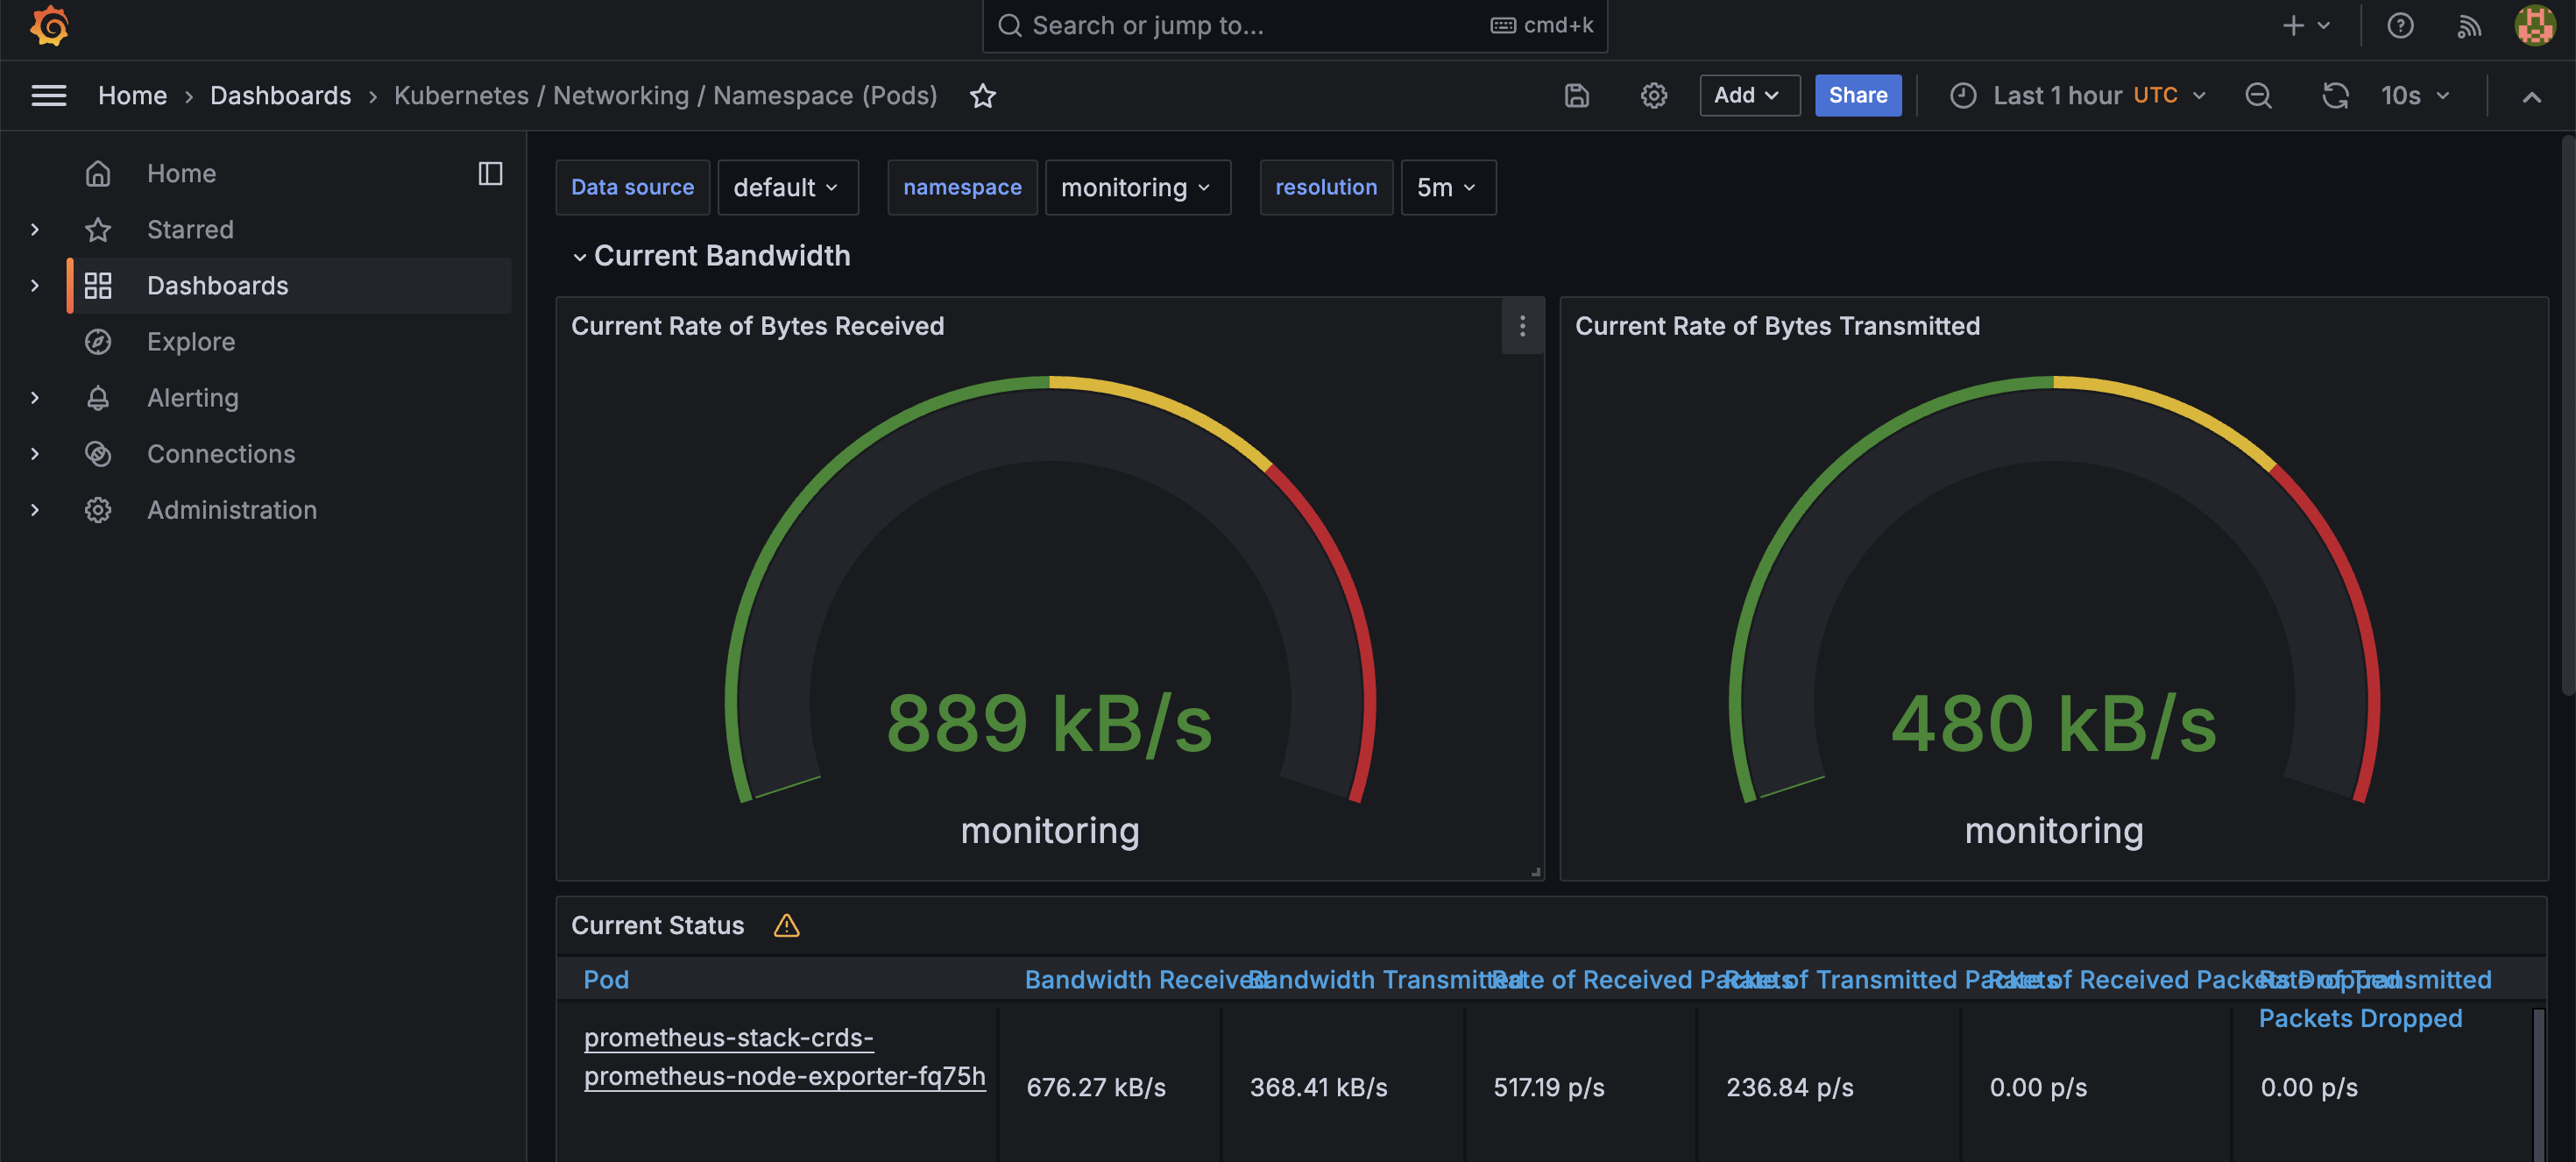Open the resolution 5m dropdown
Image resolution: width=2576 pixels, height=1162 pixels.
click(1446, 188)
